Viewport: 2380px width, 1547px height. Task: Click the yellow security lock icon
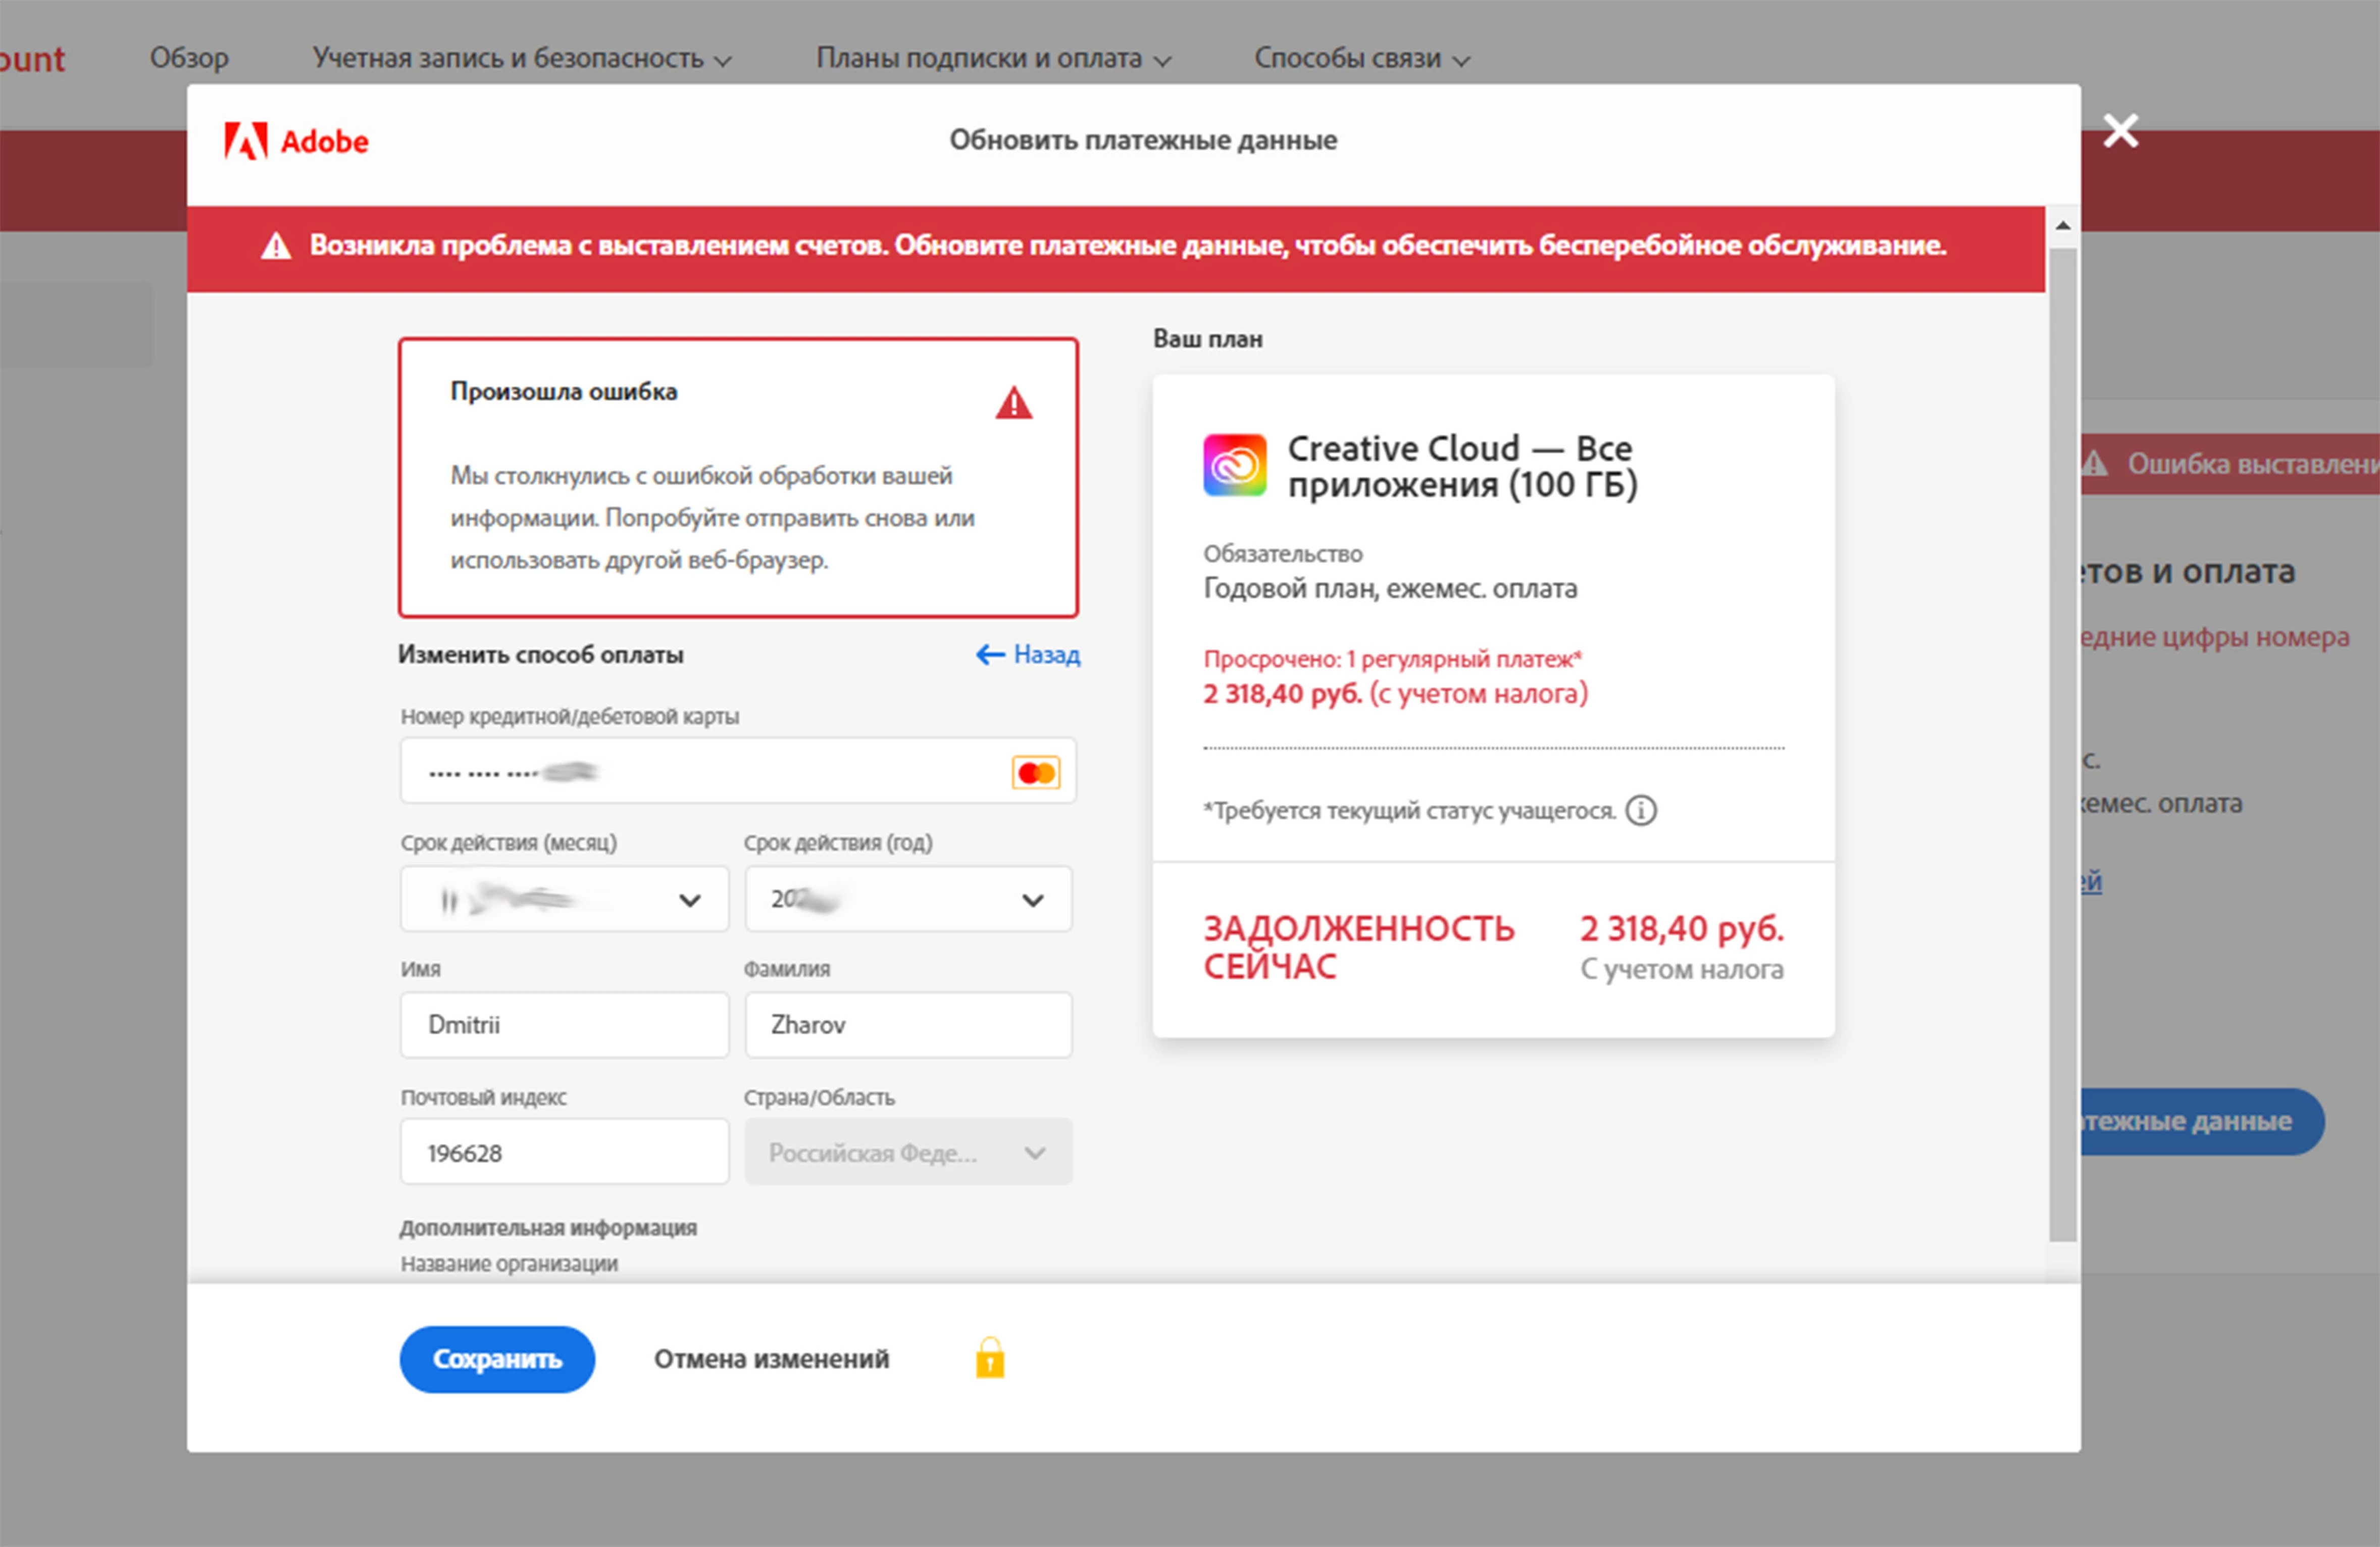tap(990, 1358)
